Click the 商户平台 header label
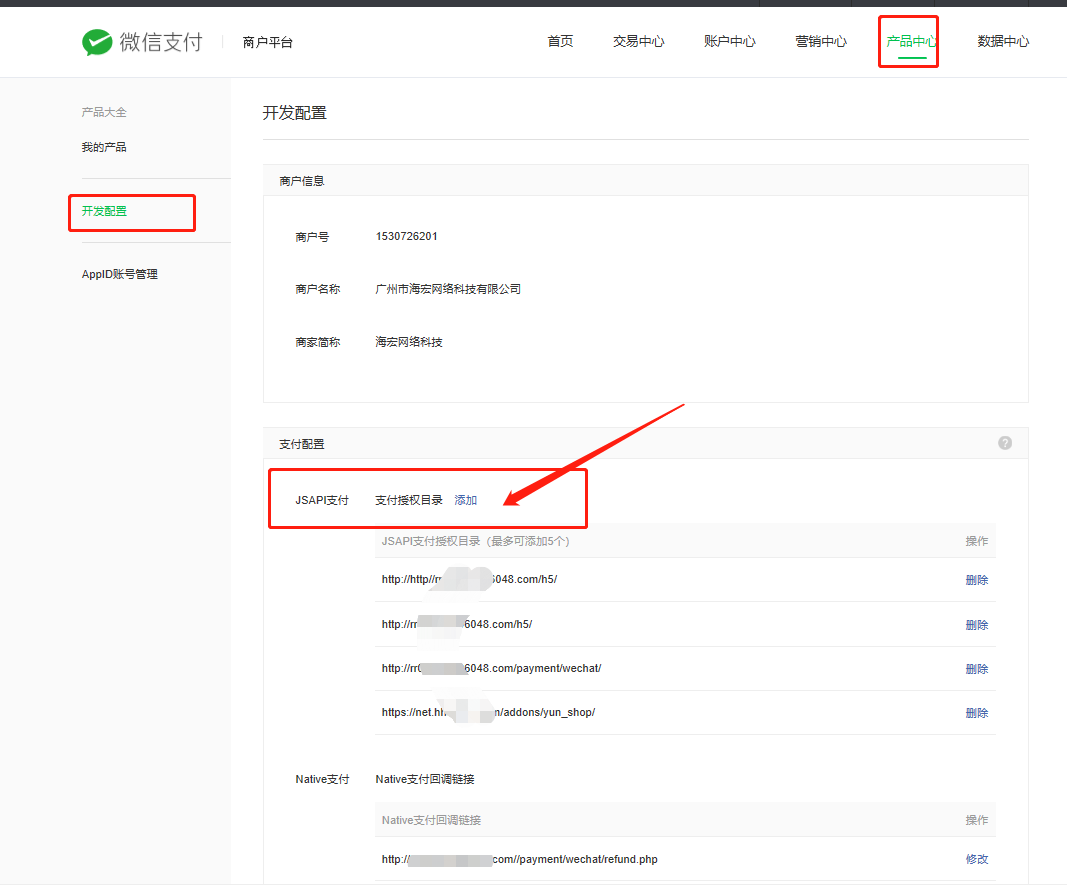Screen dimensions: 1067x889 pos(267,42)
